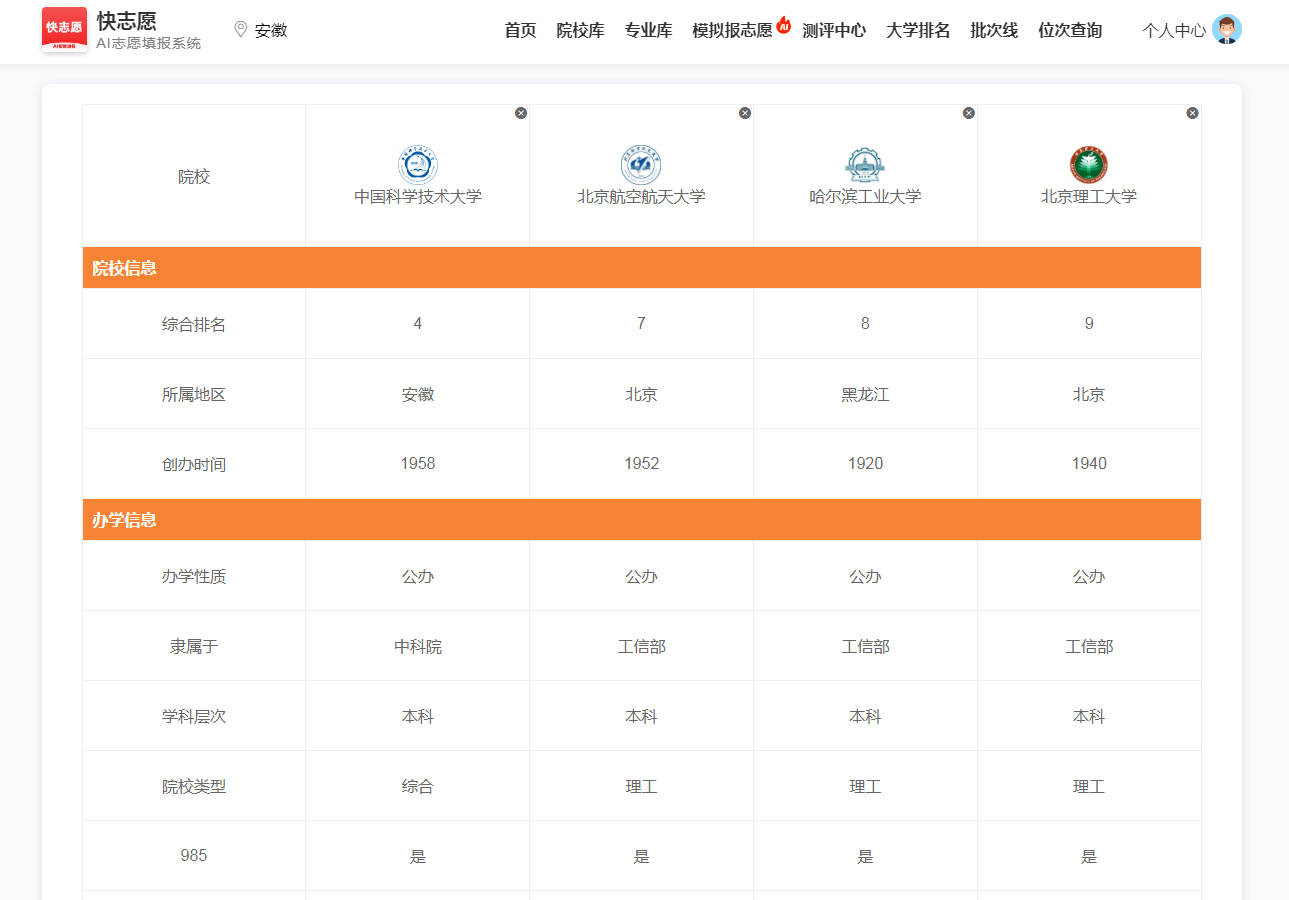Click the 中科院 affiliation cell
The image size is (1289, 900).
click(x=418, y=646)
